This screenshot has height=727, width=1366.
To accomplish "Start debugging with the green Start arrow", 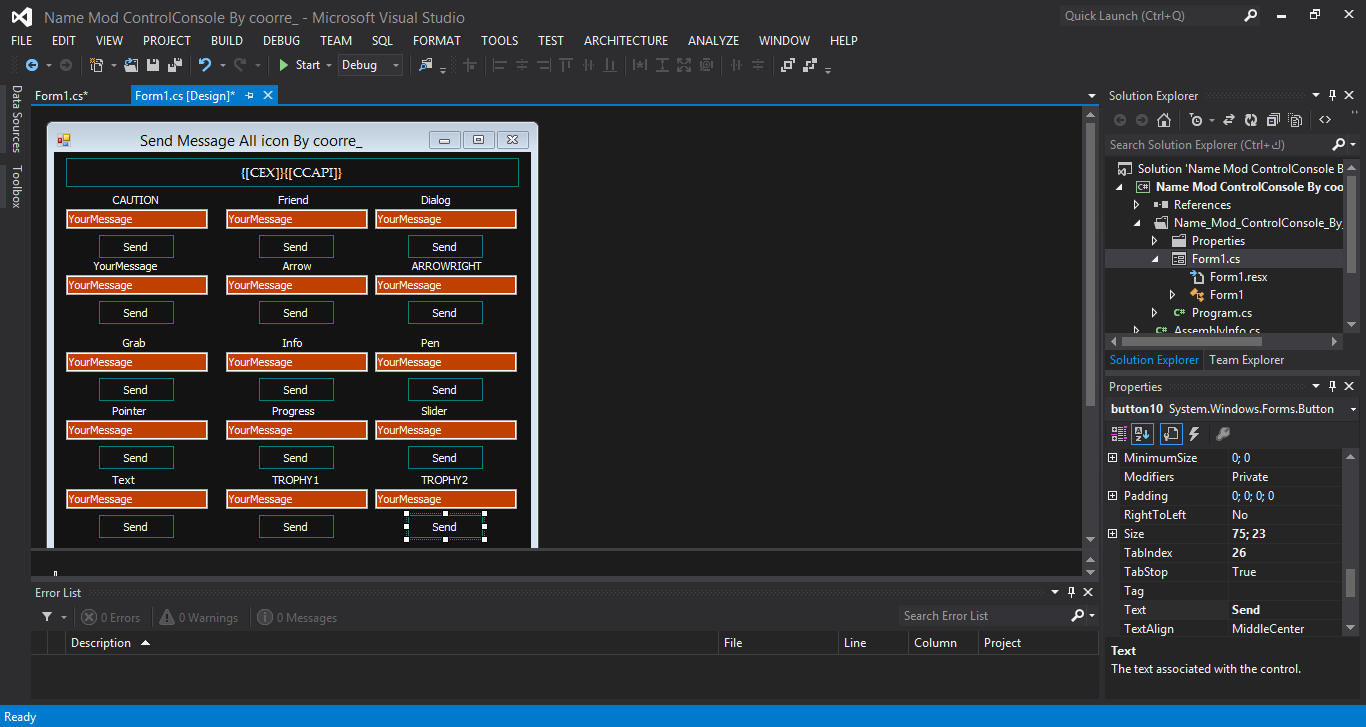I will (284, 65).
